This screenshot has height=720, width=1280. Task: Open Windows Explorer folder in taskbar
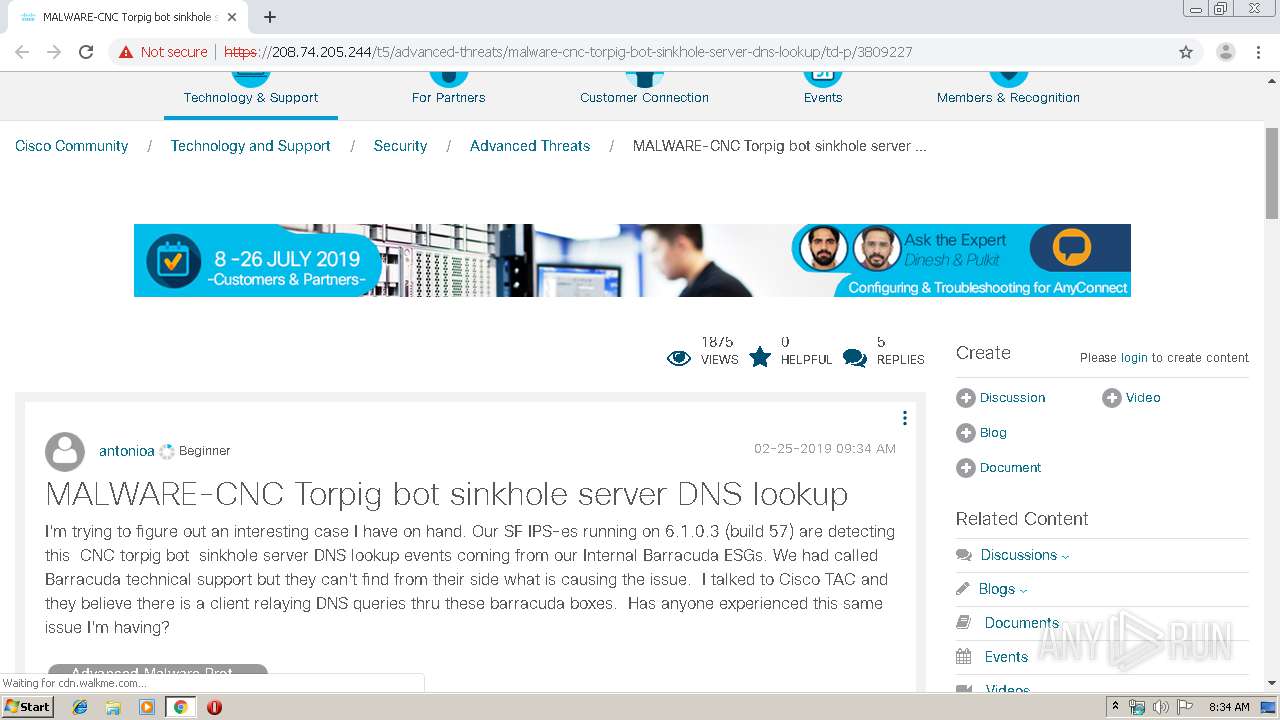(113, 707)
